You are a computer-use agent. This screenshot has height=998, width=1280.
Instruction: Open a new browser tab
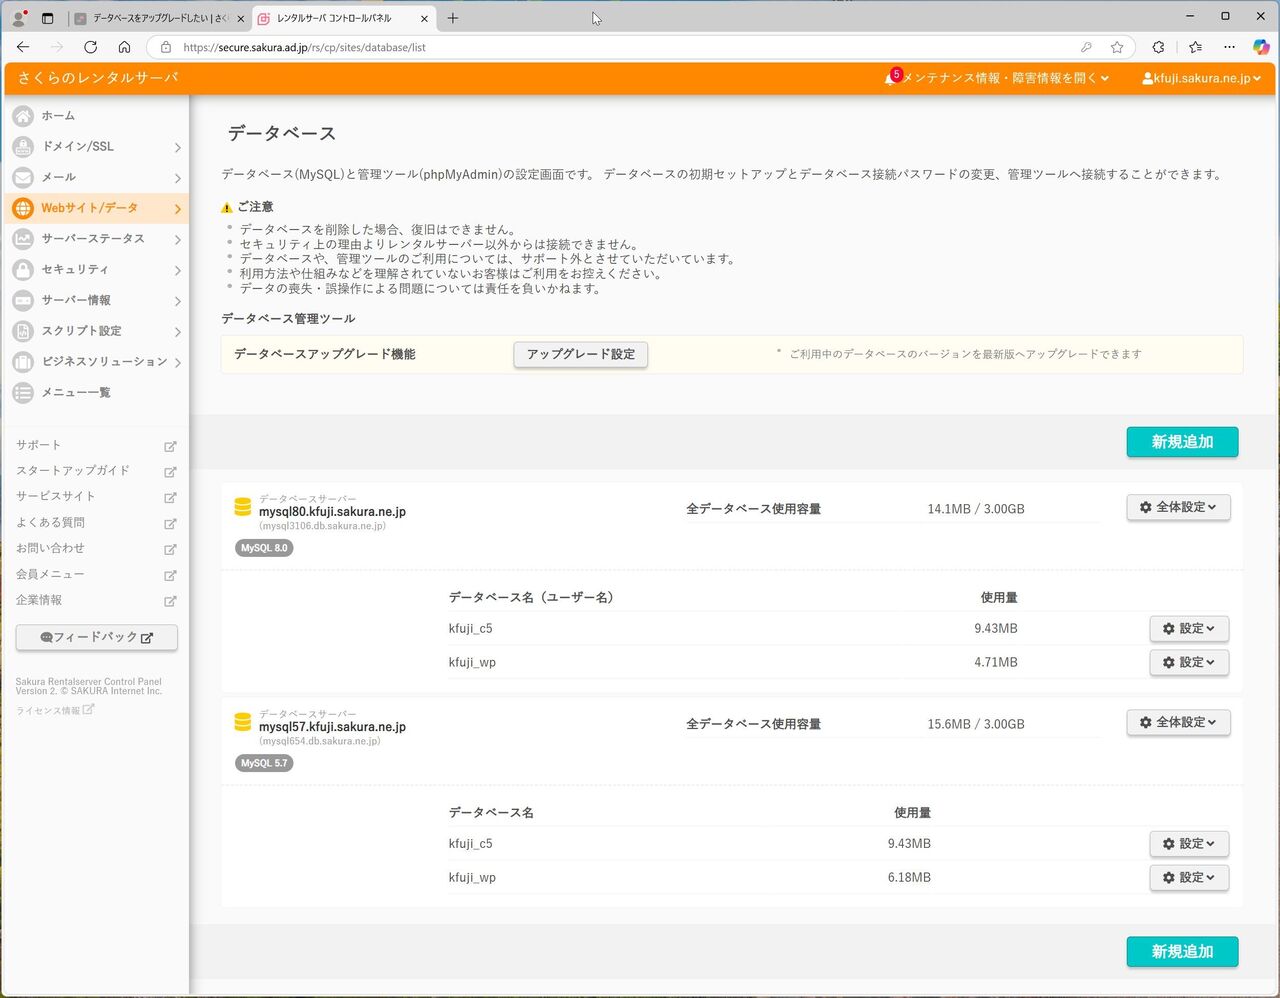pyautogui.click(x=453, y=18)
